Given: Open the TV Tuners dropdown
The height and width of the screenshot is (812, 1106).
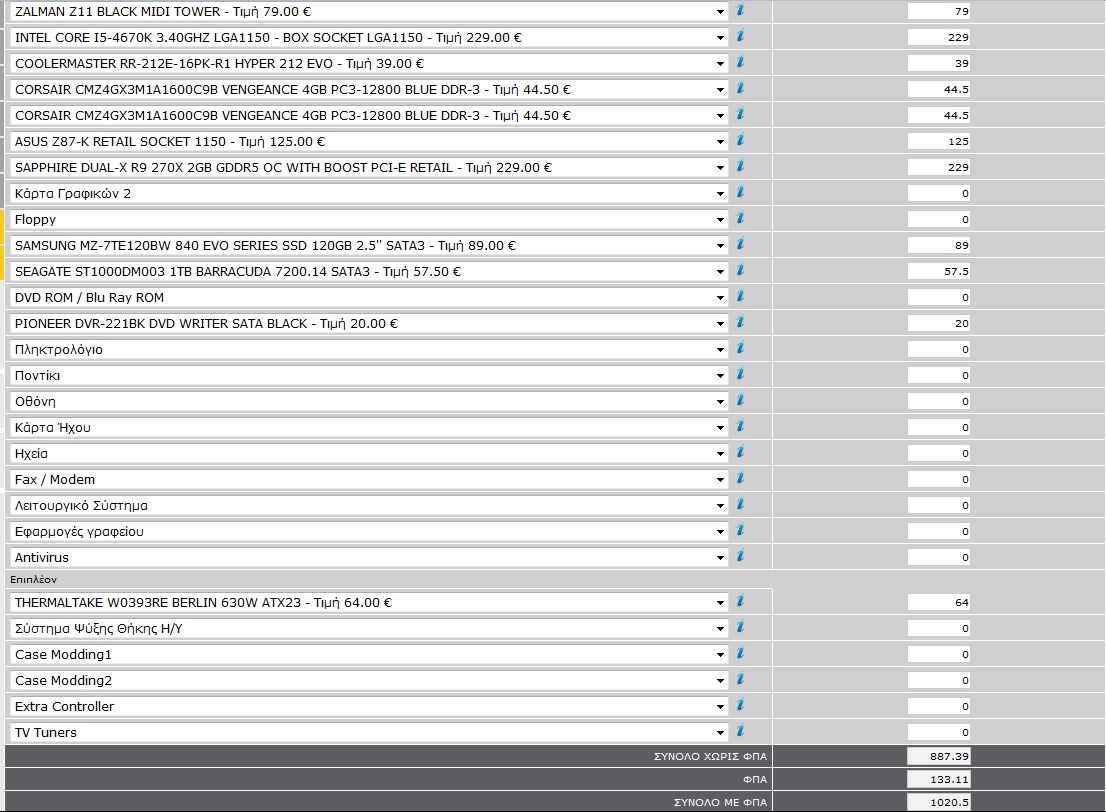Looking at the screenshot, I should click(x=368, y=733).
